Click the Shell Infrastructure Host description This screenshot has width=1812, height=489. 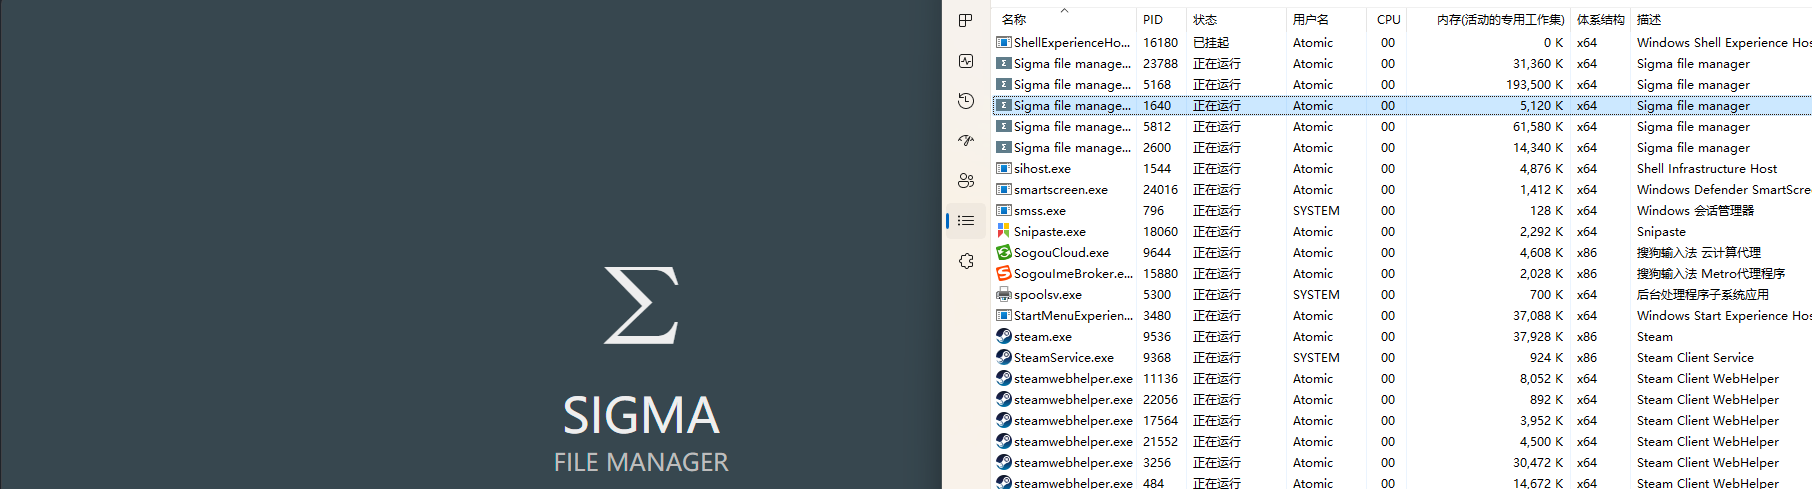[1707, 168]
